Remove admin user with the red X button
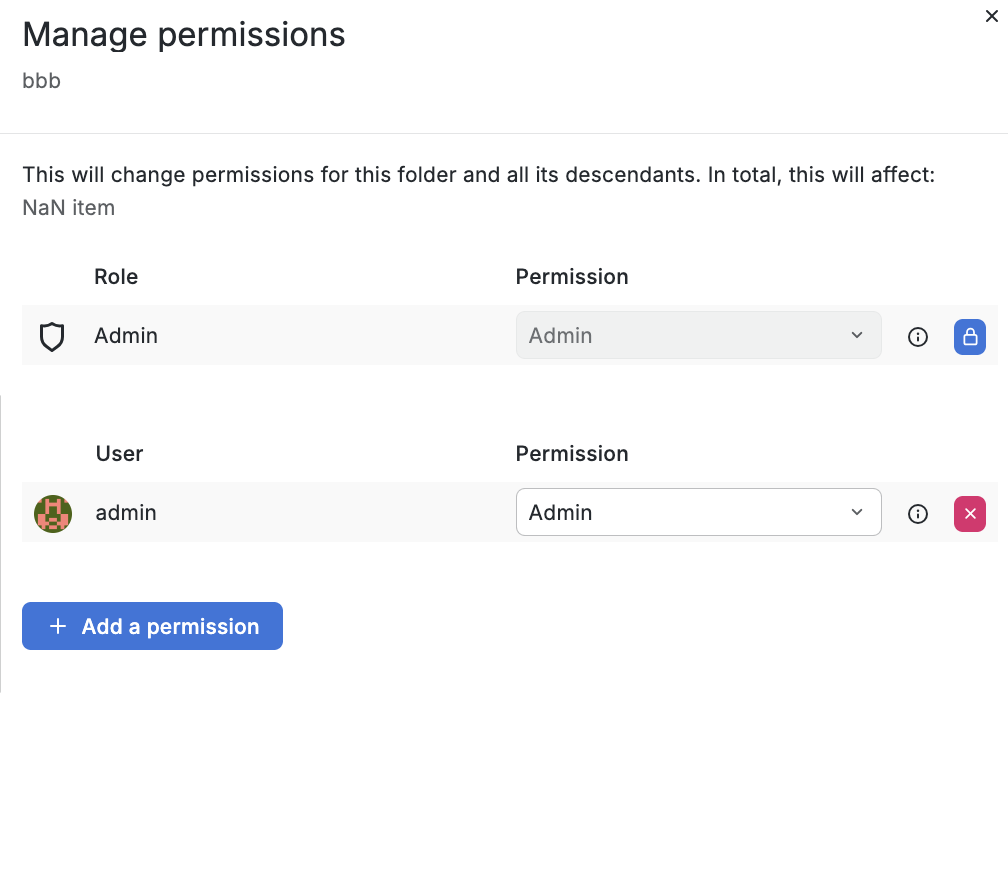 coord(969,513)
